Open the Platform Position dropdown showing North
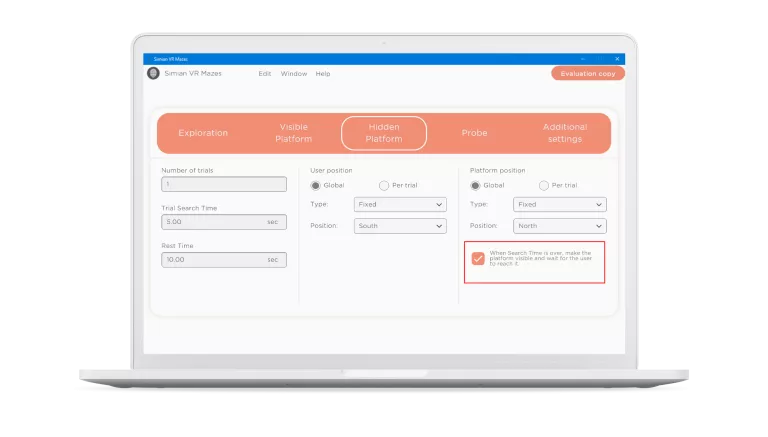Viewport: 768px width, 437px height. (x=560, y=226)
